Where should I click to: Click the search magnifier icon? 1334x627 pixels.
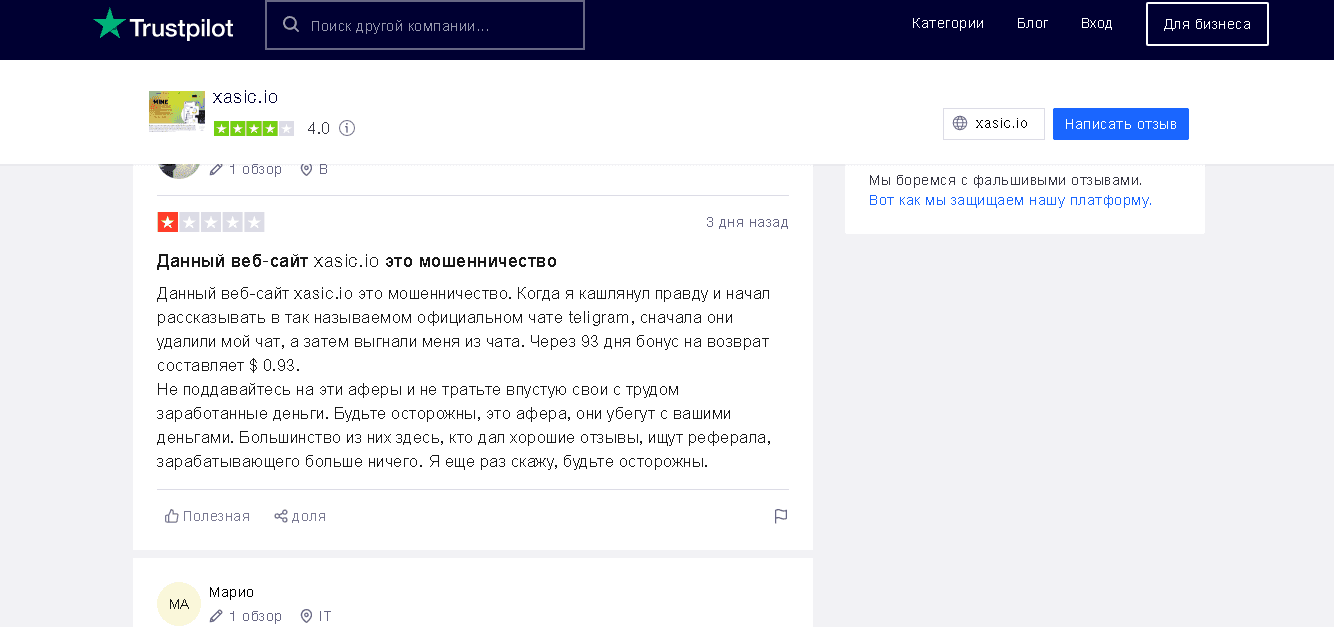tap(291, 25)
